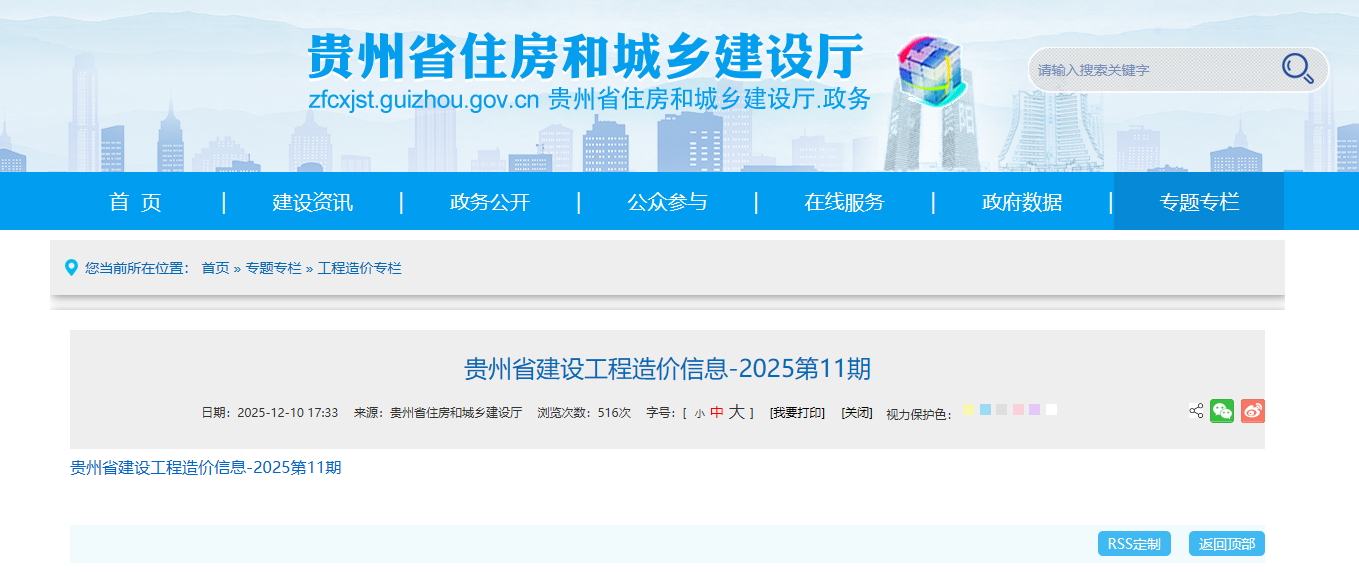
Task: Click the location pin icon in breadcrumb
Action: tap(71, 268)
